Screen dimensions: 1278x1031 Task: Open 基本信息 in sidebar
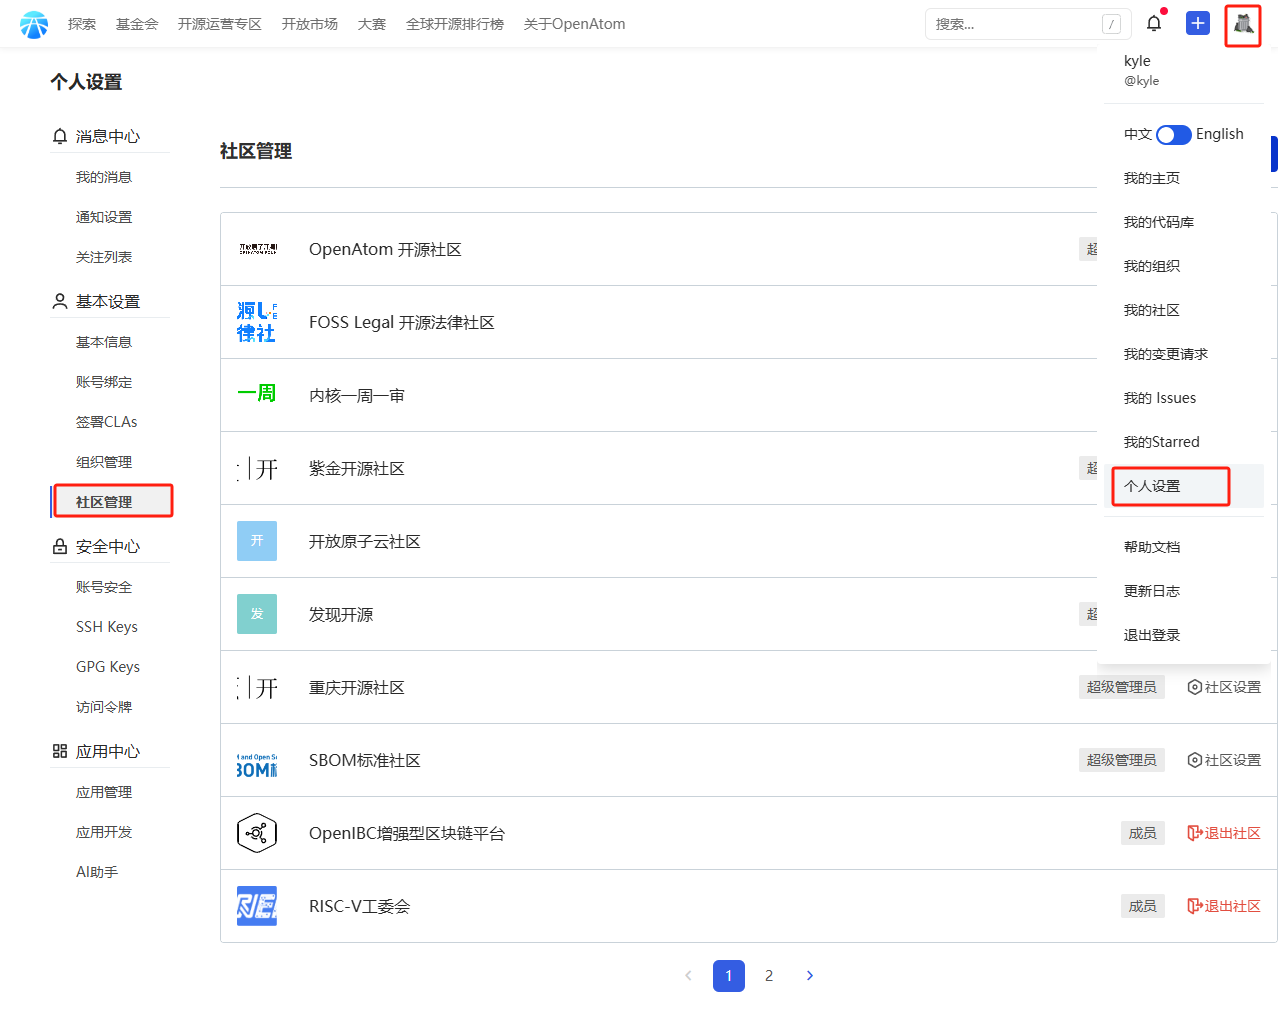tap(104, 342)
